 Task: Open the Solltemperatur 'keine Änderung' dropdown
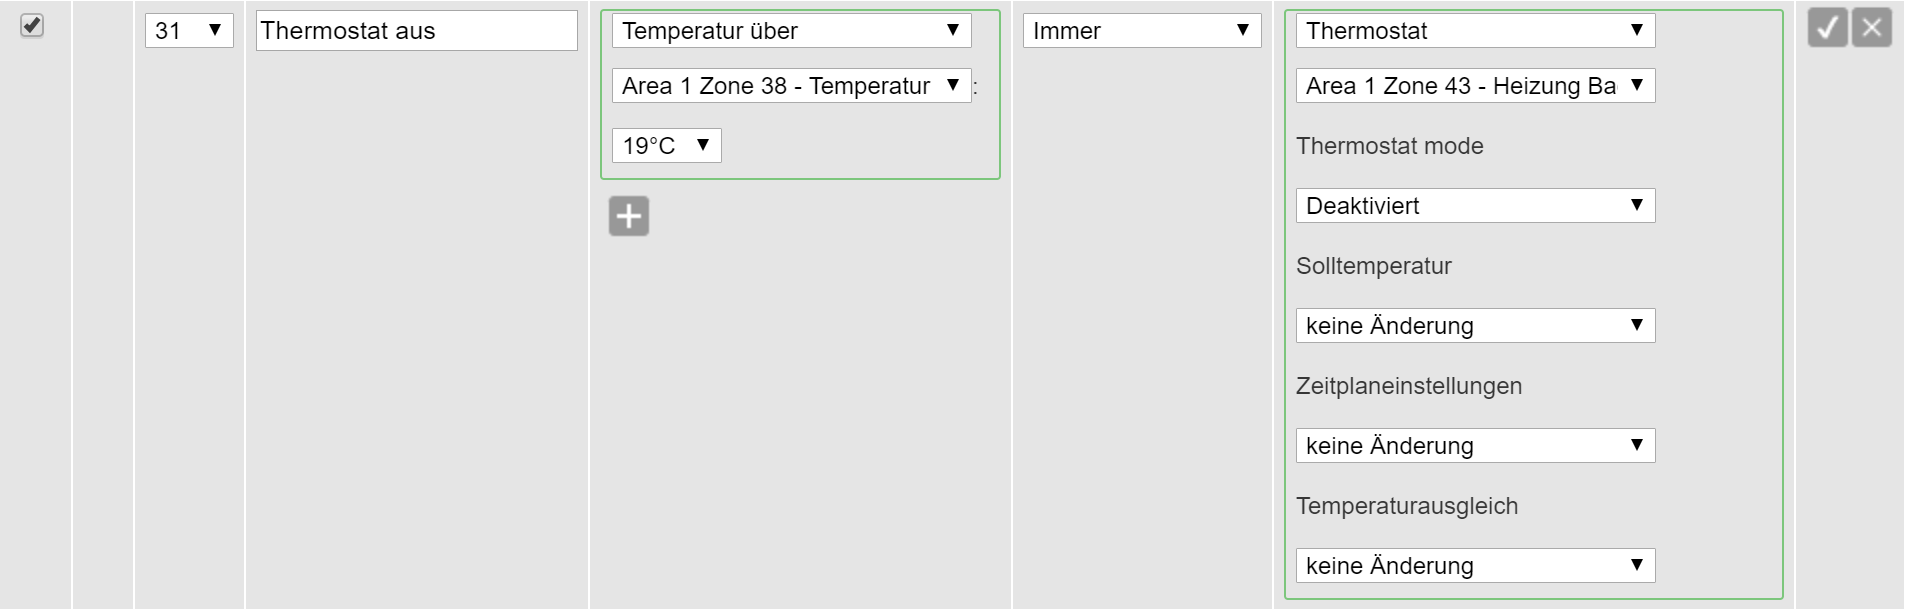(1475, 326)
